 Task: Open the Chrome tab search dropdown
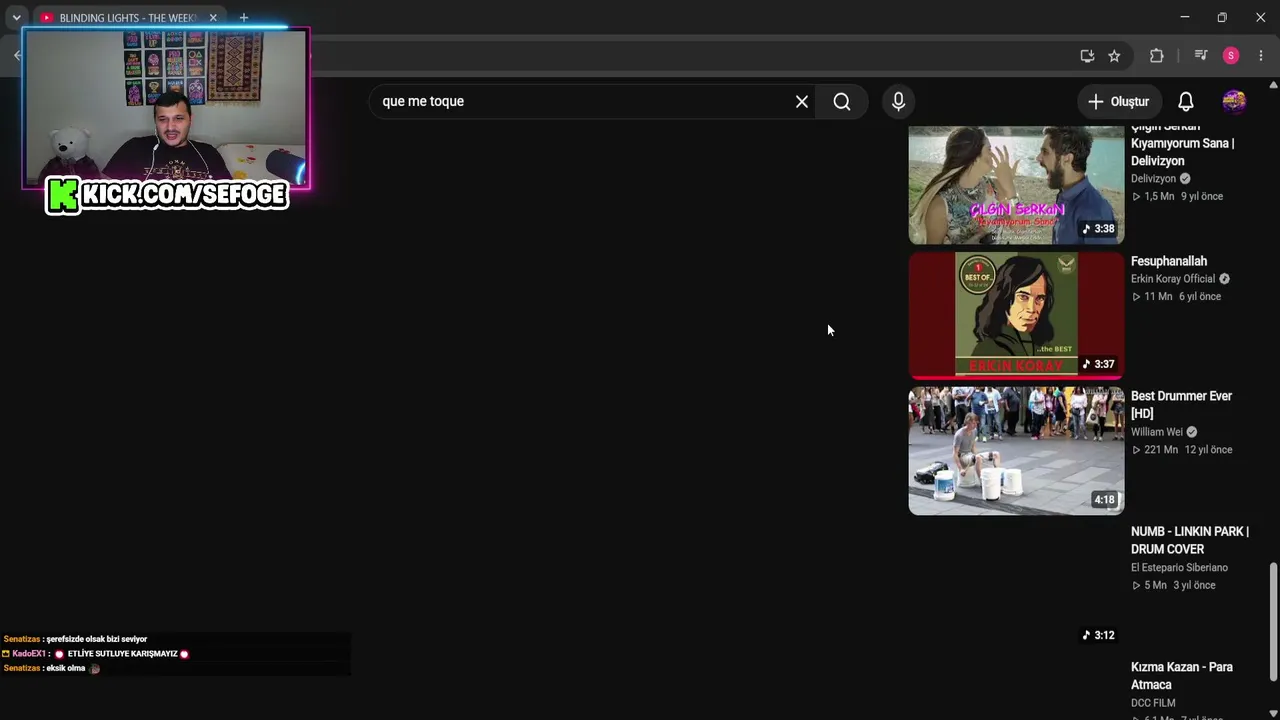click(16, 17)
